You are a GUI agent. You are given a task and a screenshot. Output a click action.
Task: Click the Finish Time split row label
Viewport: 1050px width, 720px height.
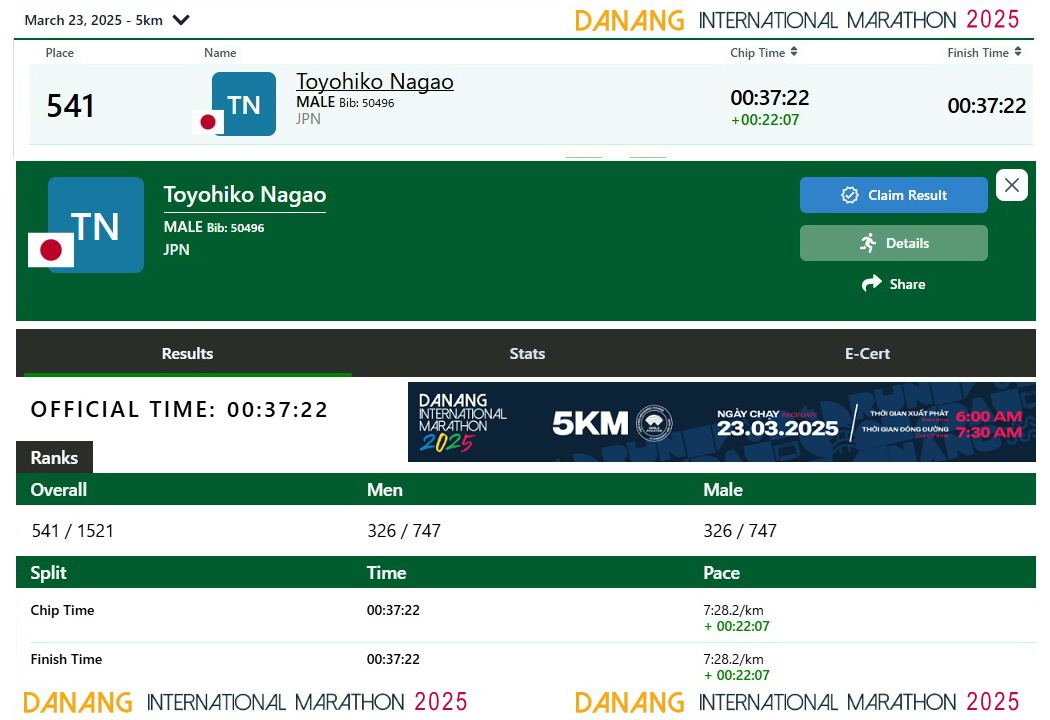pos(66,659)
